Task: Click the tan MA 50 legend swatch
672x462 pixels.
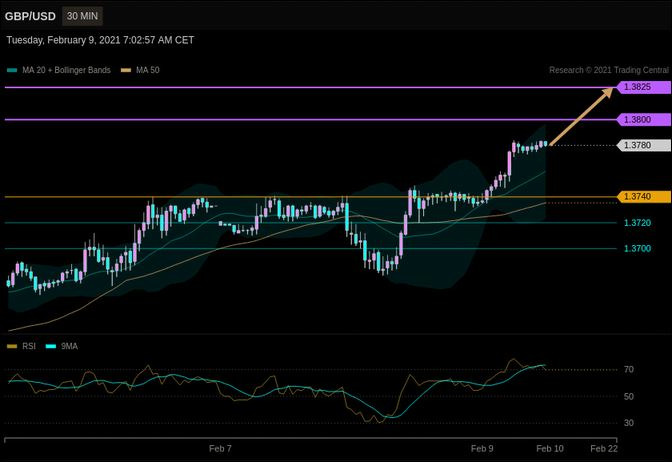Action: click(126, 70)
